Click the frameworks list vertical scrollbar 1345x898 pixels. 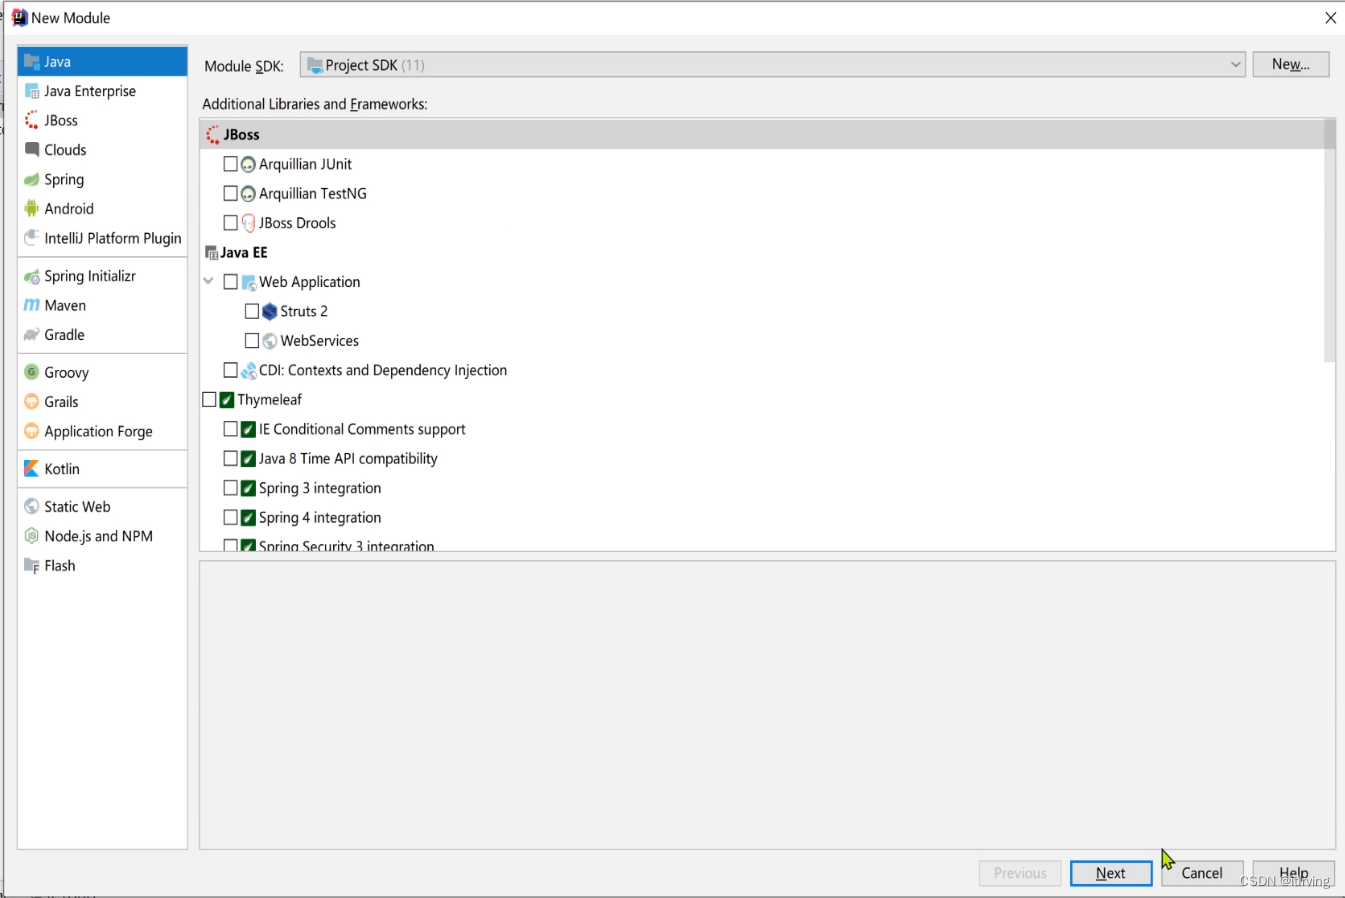coord(1329,241)
